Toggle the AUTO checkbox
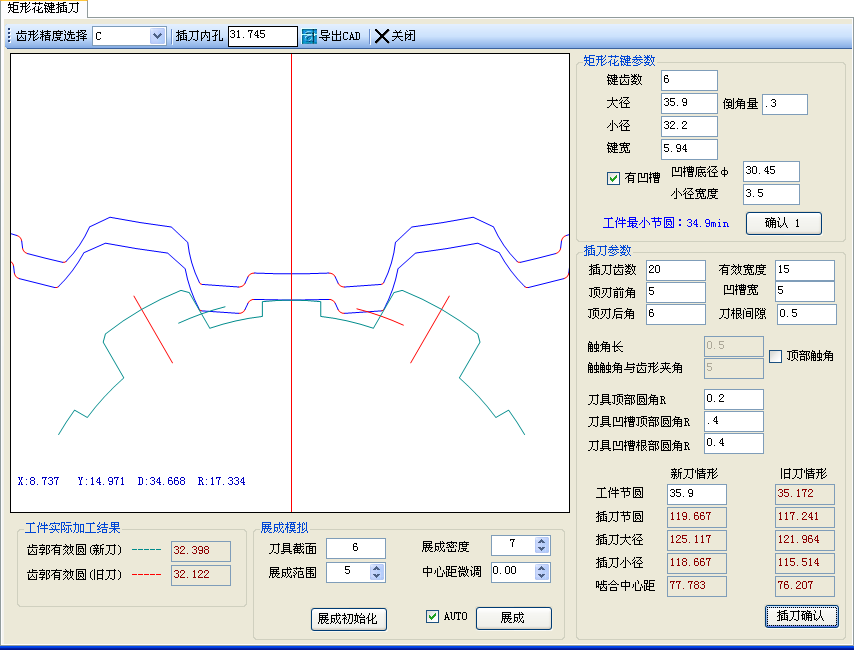854x650 pixels. 432,616
